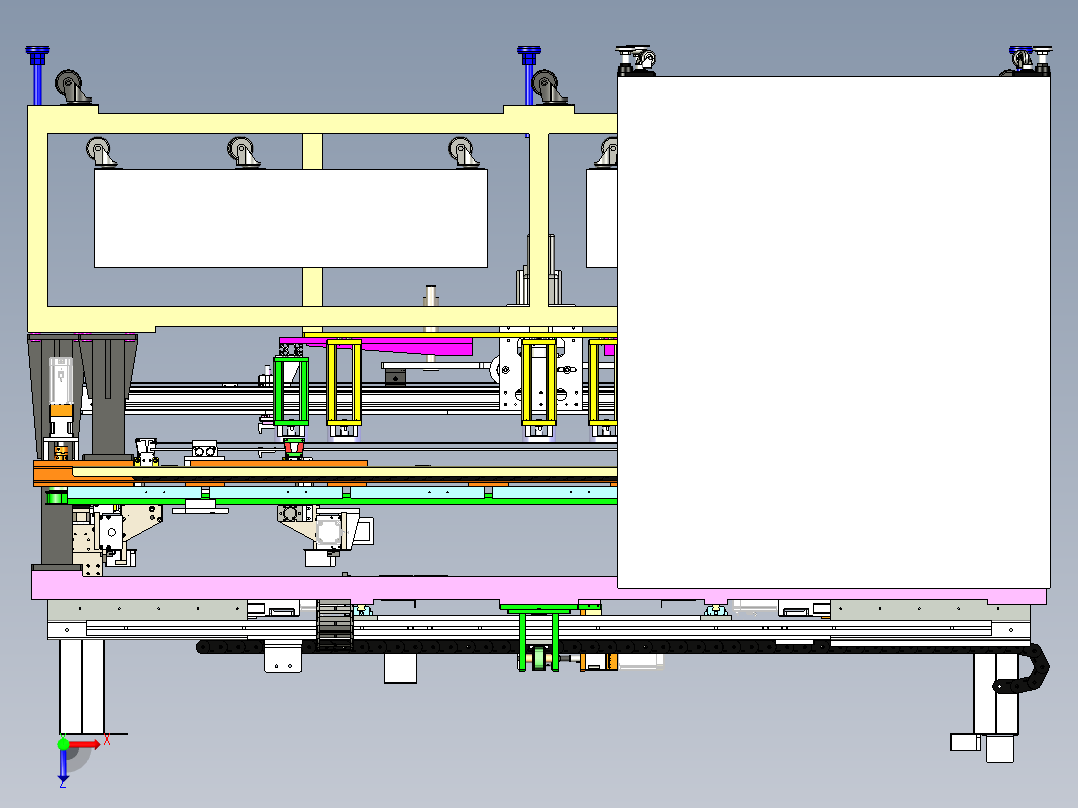Screen dimensions: 1078x808
Task: Select the white support leg at bottom-left
Action: (81, 686)
